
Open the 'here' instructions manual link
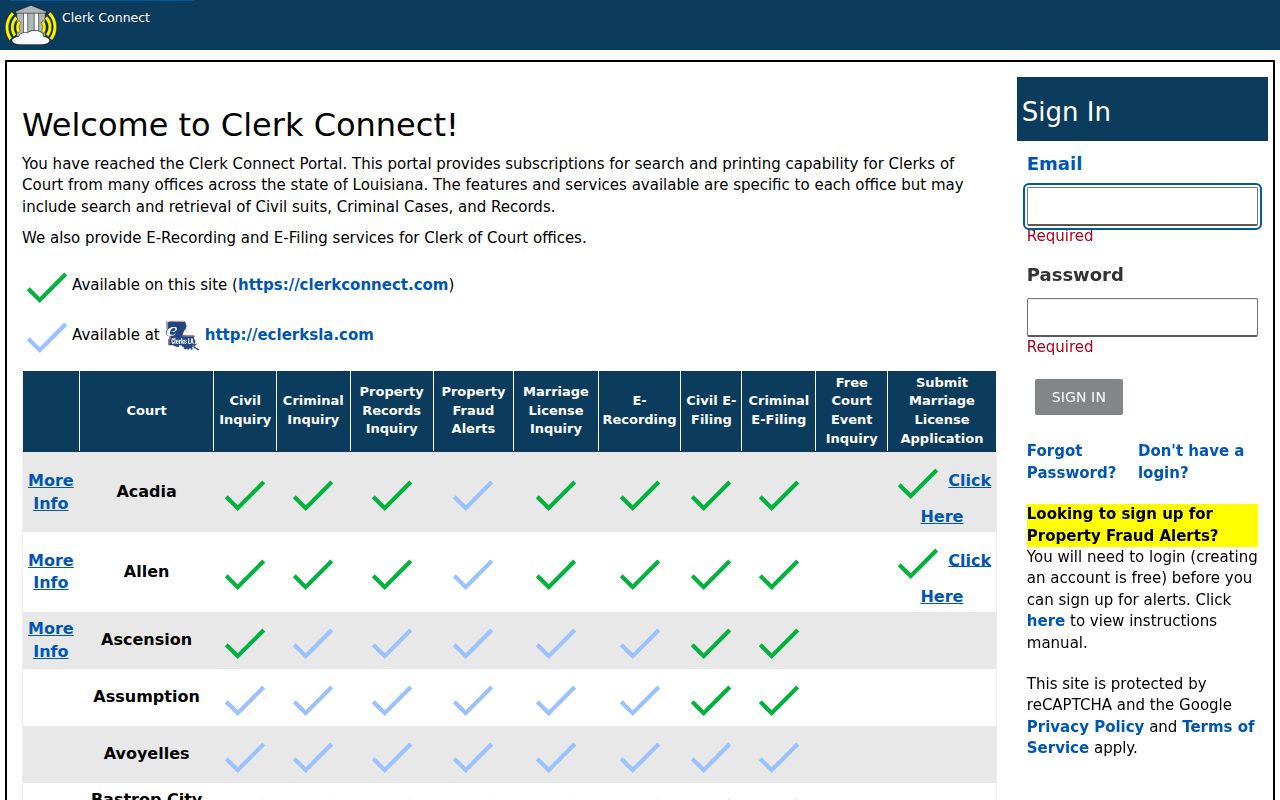pos(1046,620)
